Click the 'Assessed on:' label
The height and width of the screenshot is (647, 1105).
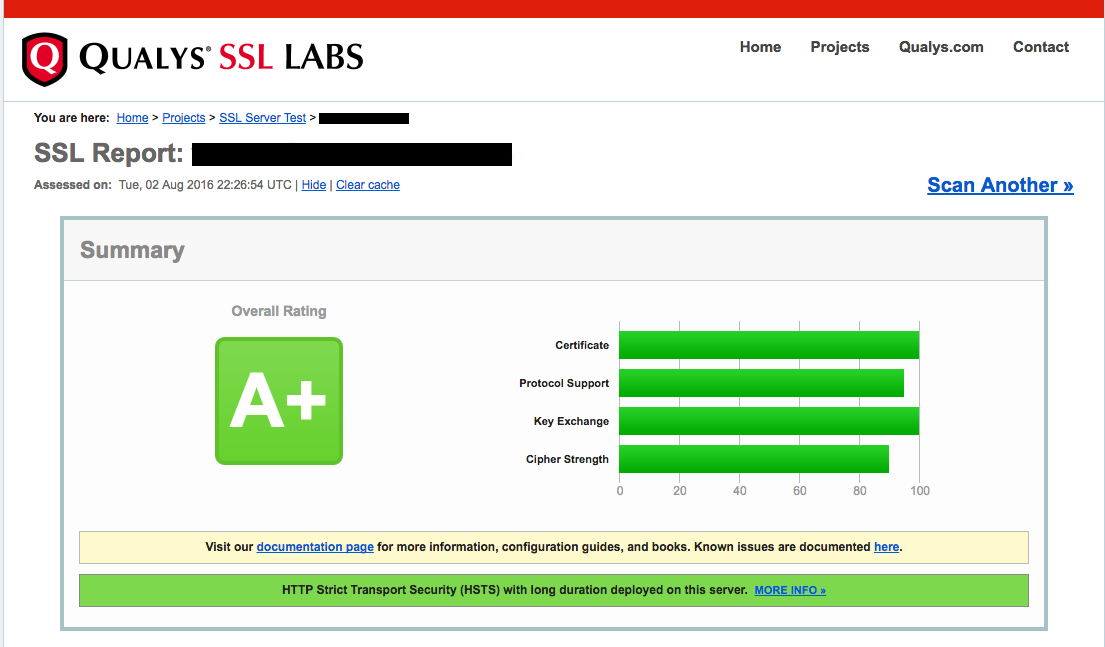(x=73, y=185)
